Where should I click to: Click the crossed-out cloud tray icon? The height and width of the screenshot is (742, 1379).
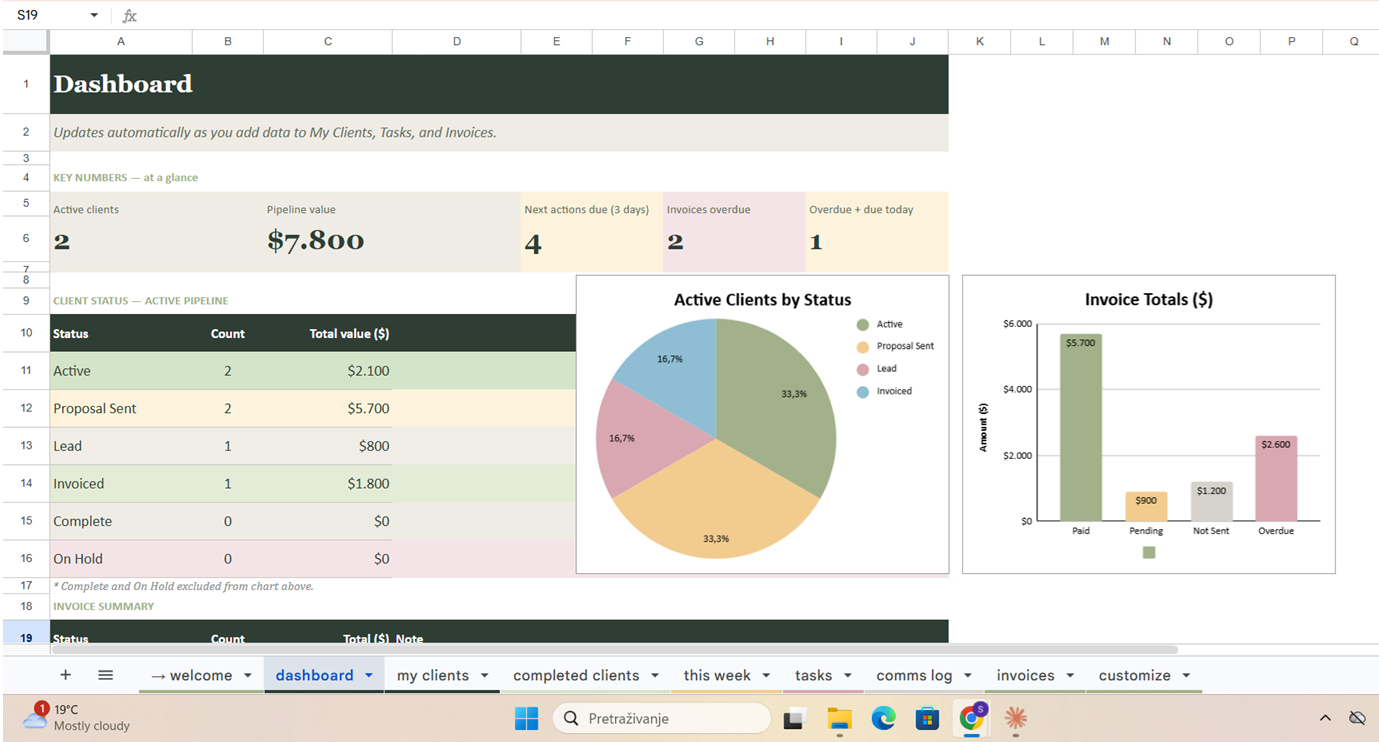tap(1357, 718)
